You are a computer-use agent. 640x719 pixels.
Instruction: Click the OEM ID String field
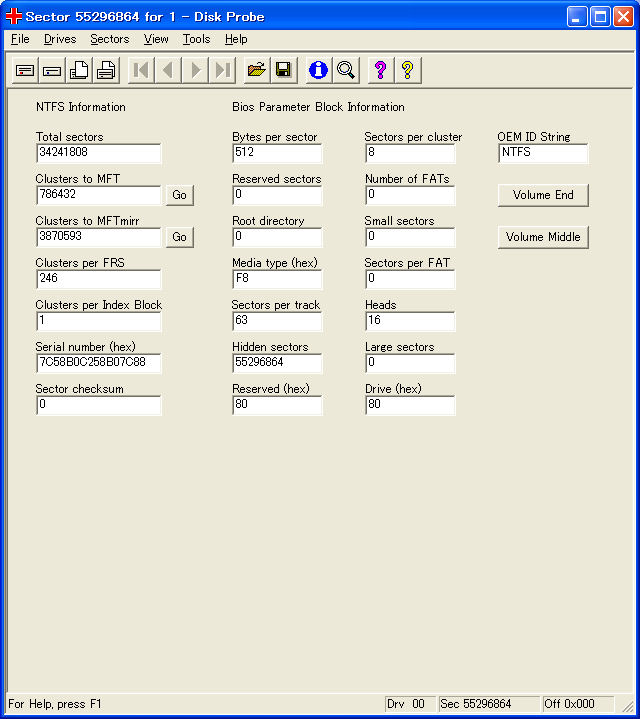(543, 153)
